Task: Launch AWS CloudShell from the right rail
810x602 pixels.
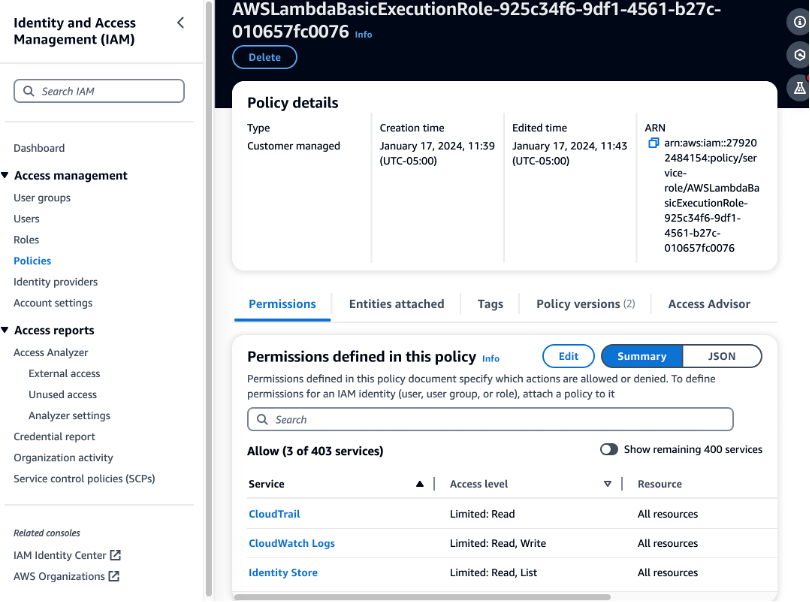Action: tap(797, 55)
